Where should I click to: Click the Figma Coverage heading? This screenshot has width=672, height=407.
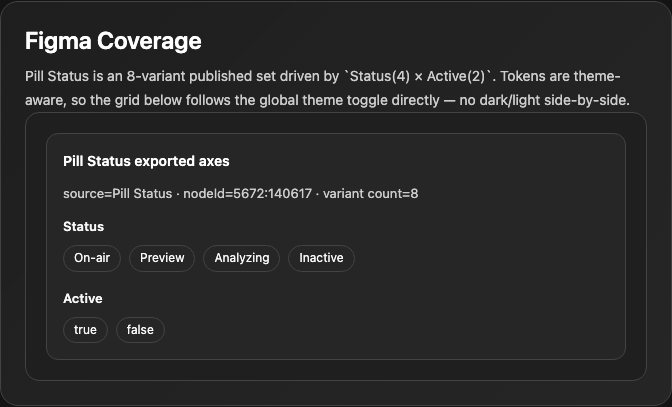(x=113, y=41)
